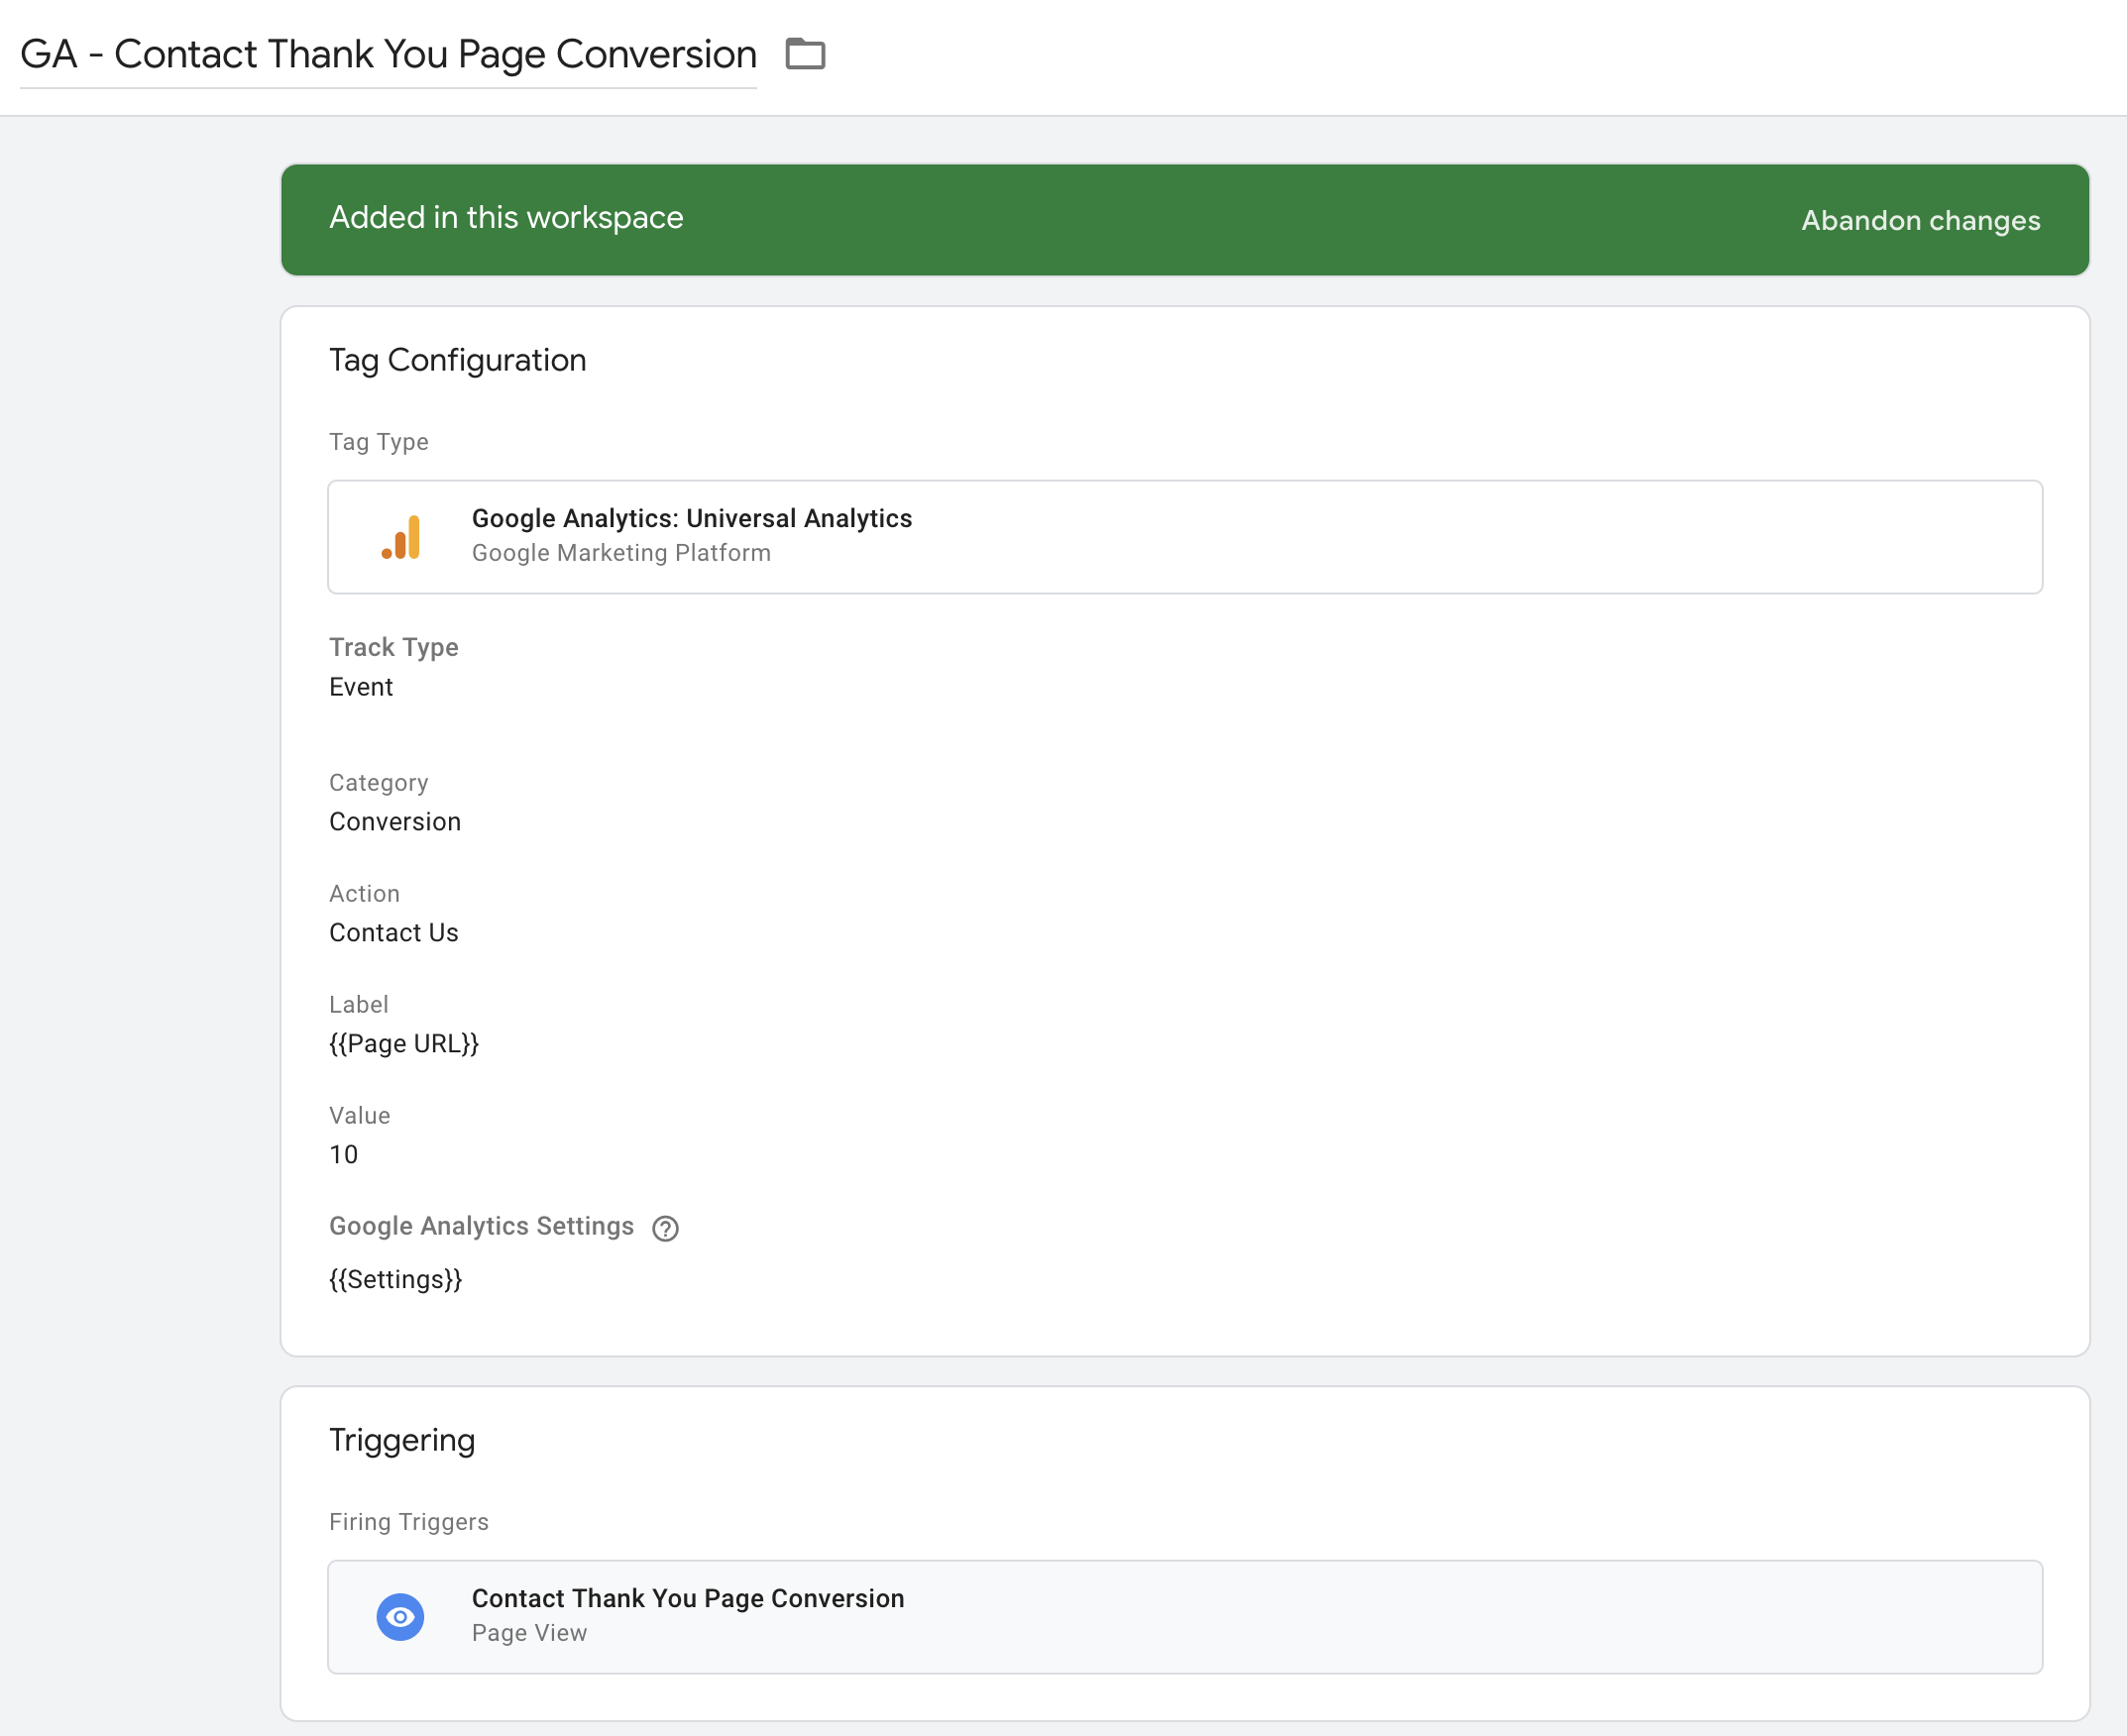
Task: Click the Value field showing 10
Action: coord(344,1155)
